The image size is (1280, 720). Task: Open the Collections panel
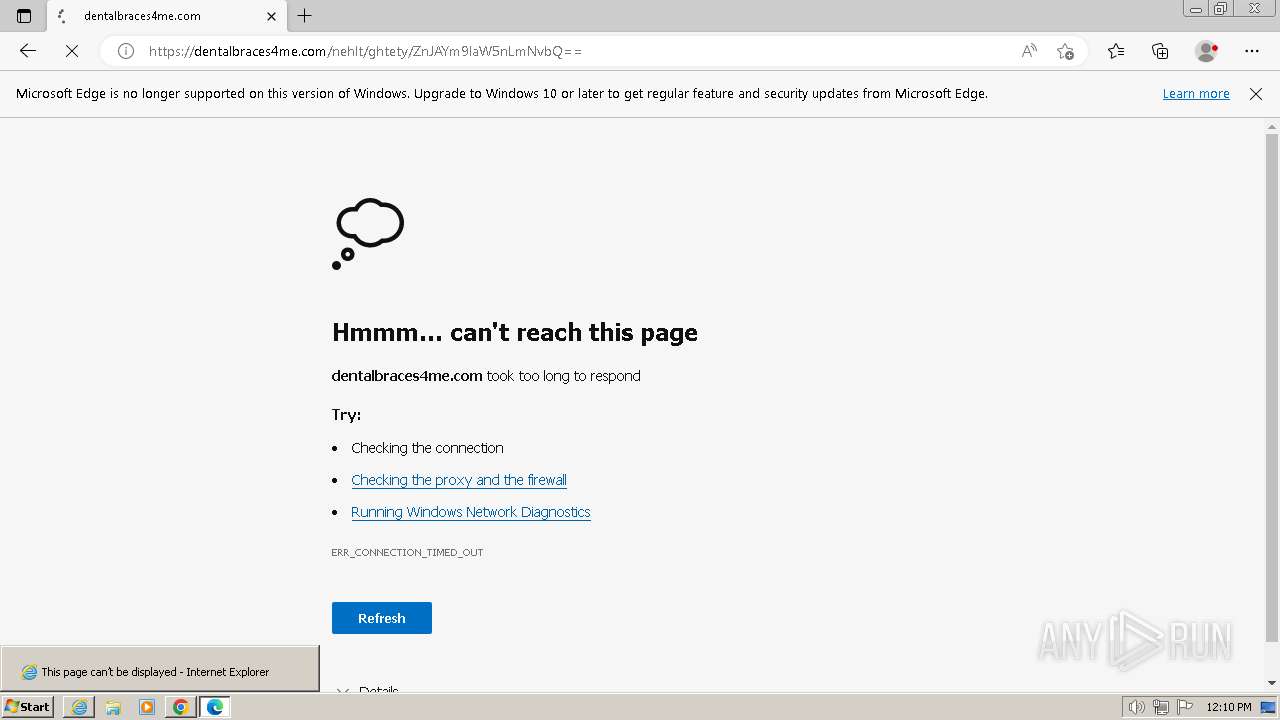[1160, 51]
